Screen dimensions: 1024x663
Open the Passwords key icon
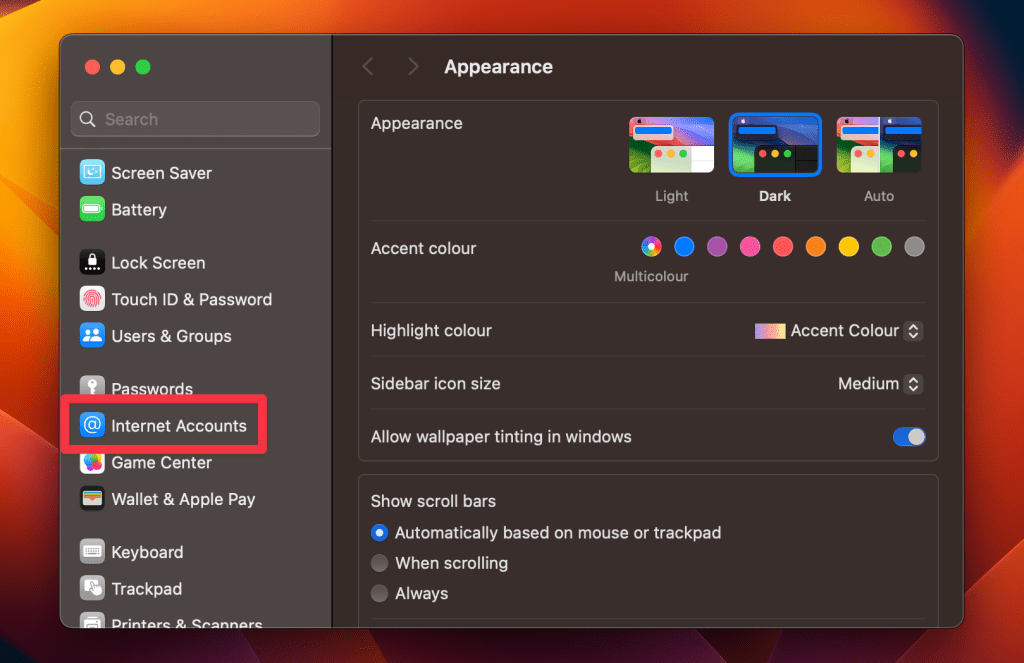coord(92,387)
